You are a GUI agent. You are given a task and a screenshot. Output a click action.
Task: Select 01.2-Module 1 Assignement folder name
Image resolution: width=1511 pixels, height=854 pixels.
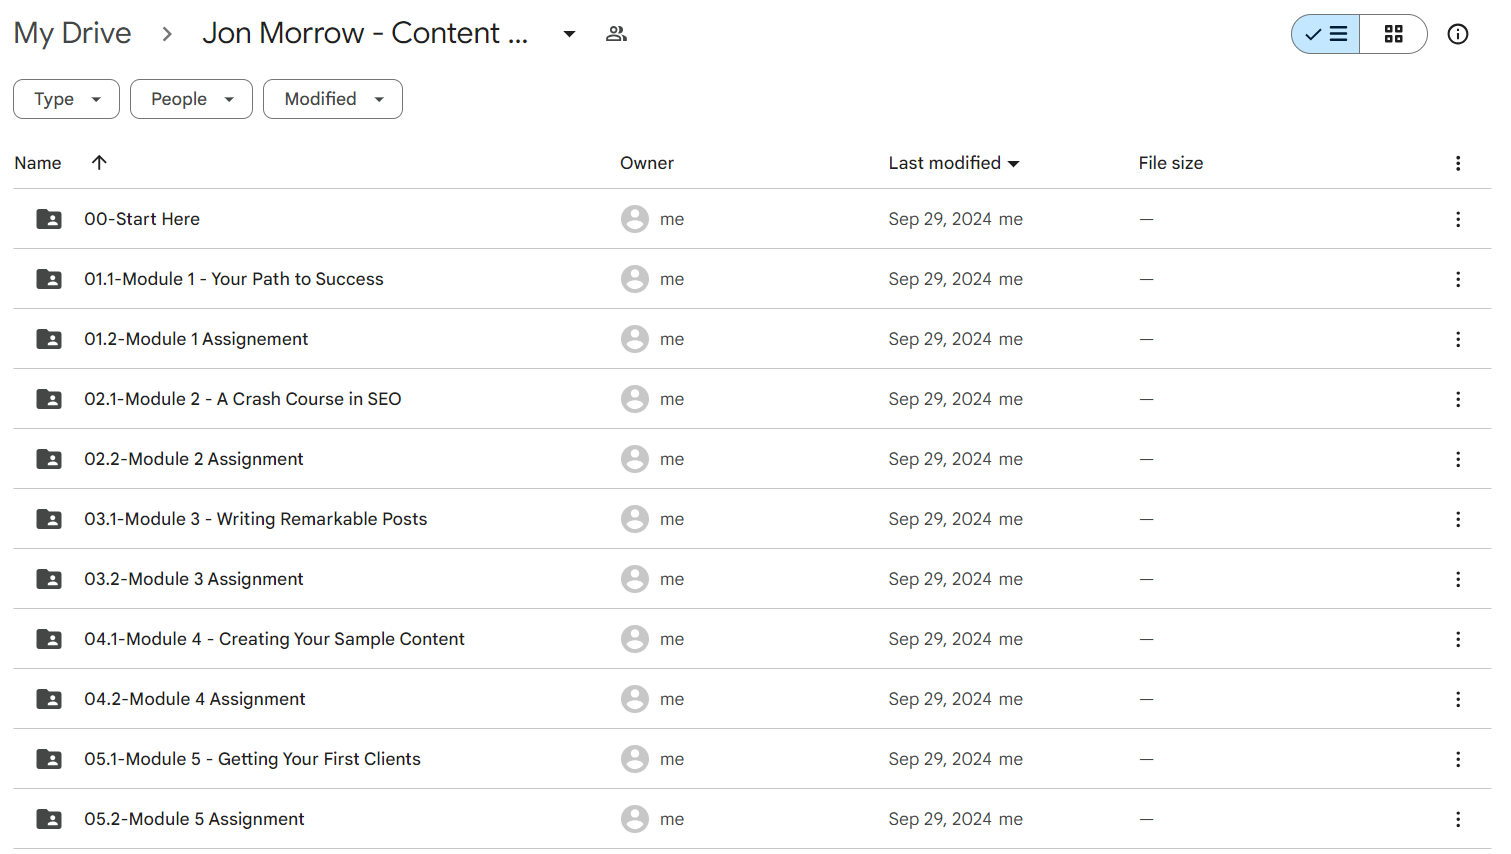[196, 339]
